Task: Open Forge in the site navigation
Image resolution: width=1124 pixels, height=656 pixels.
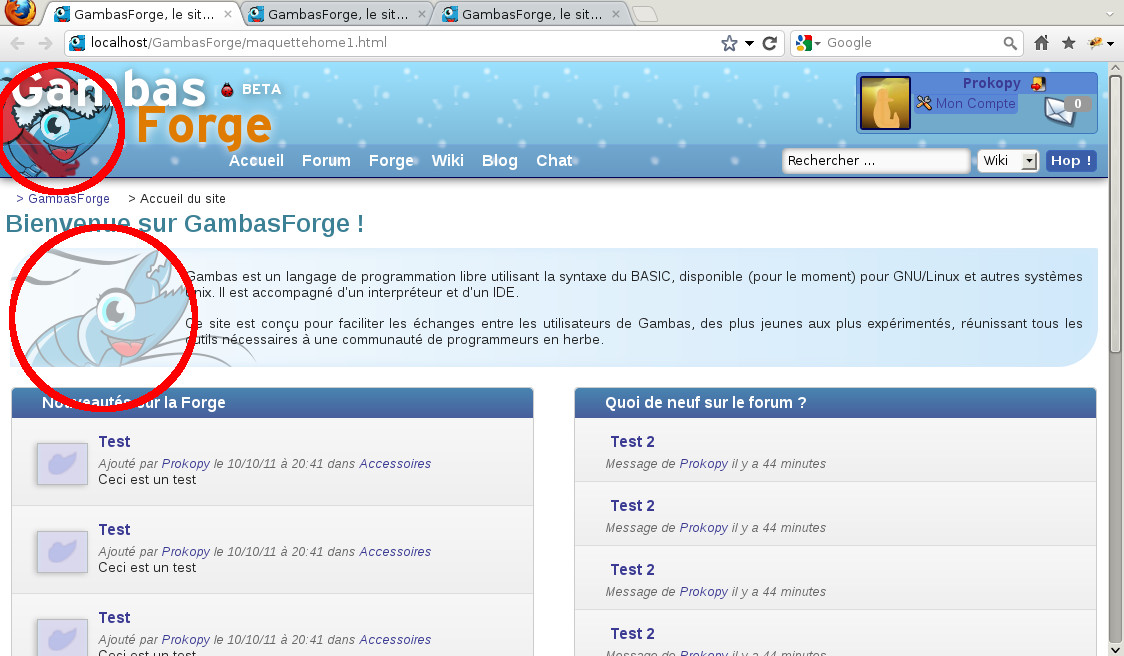Action: click(x=391, y=161)
